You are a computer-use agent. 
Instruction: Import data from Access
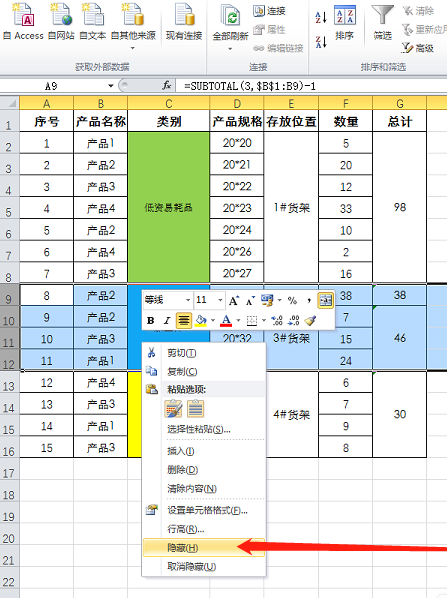24,22
